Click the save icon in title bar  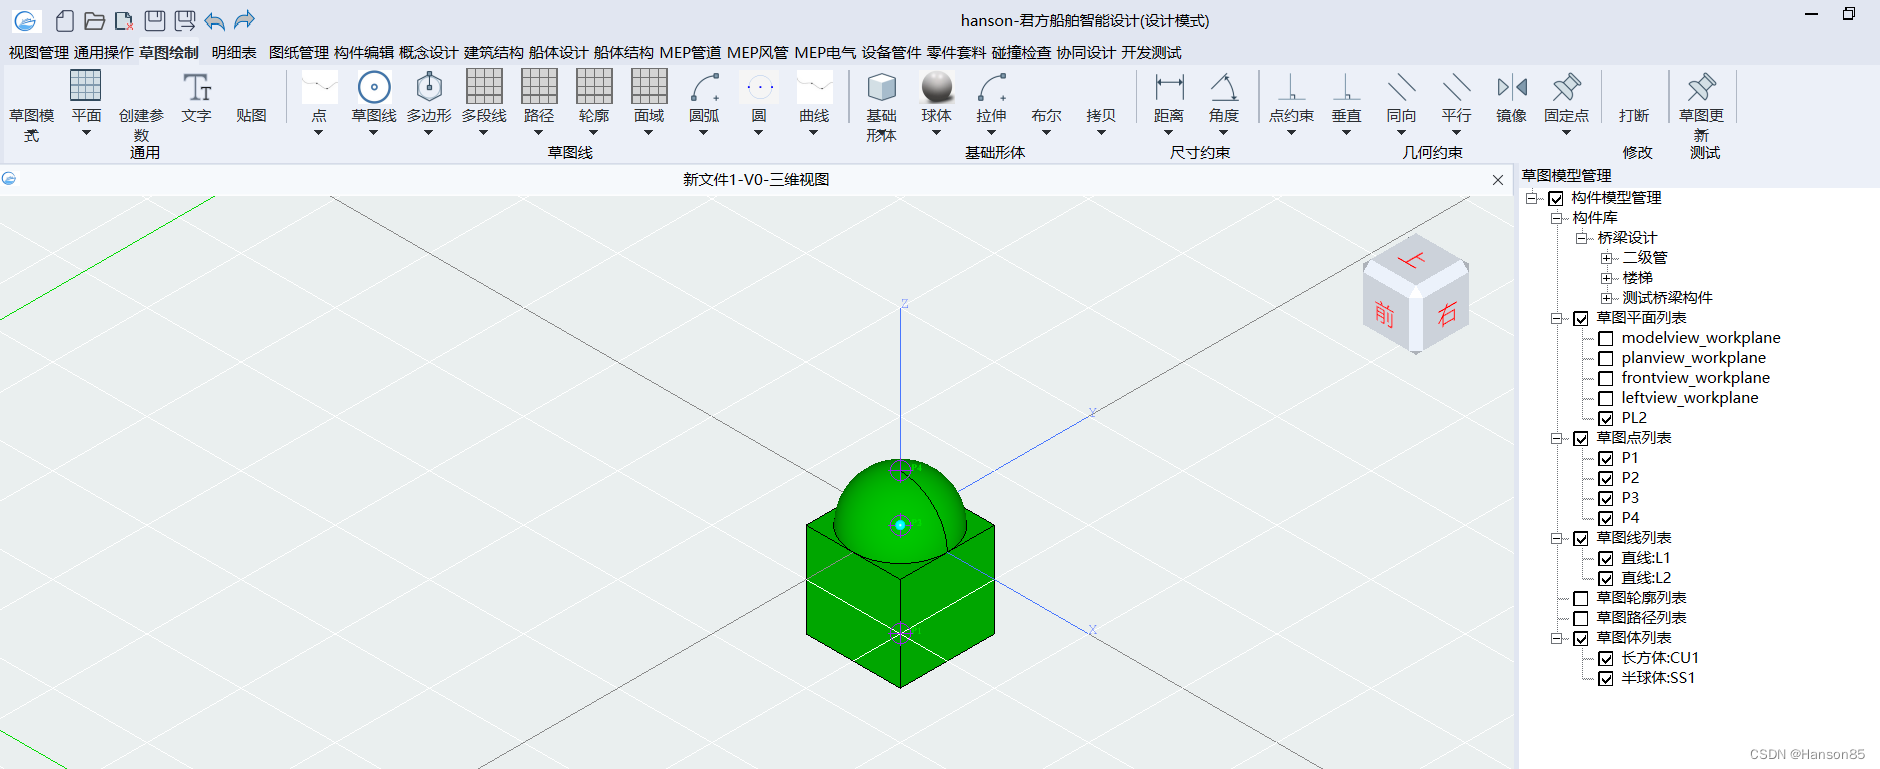pos(154,20)
